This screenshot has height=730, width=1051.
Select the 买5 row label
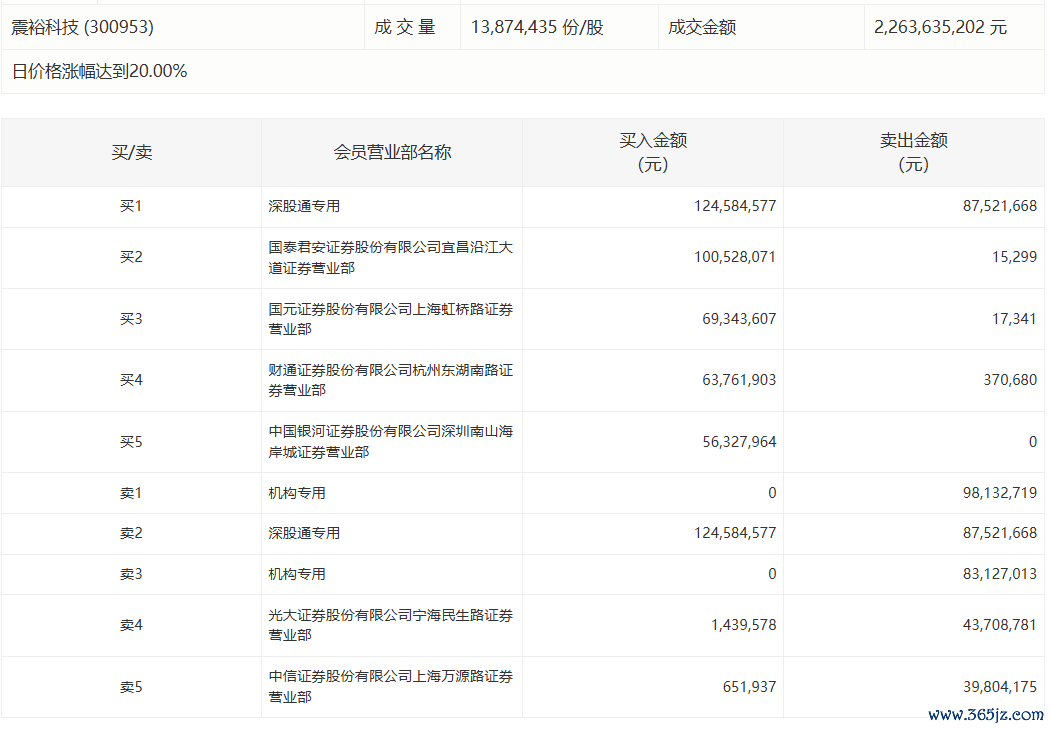tap(131, 442)
